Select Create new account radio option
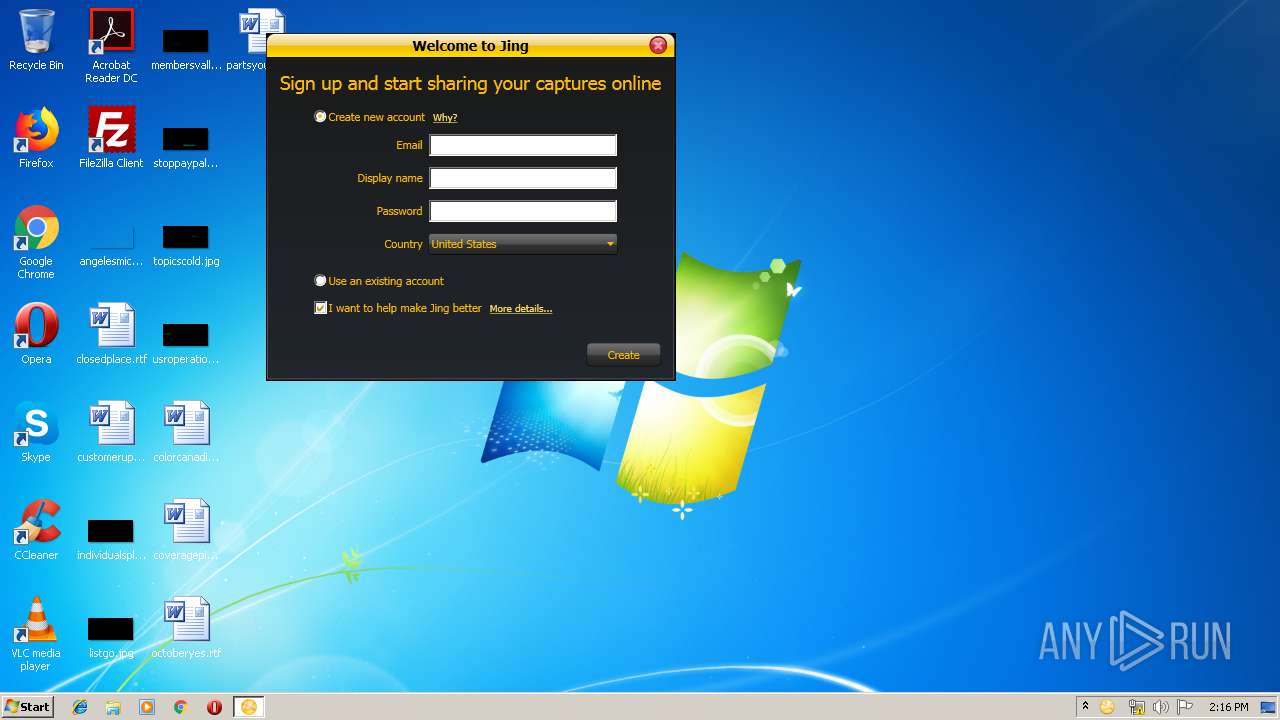 coord(320,117)
